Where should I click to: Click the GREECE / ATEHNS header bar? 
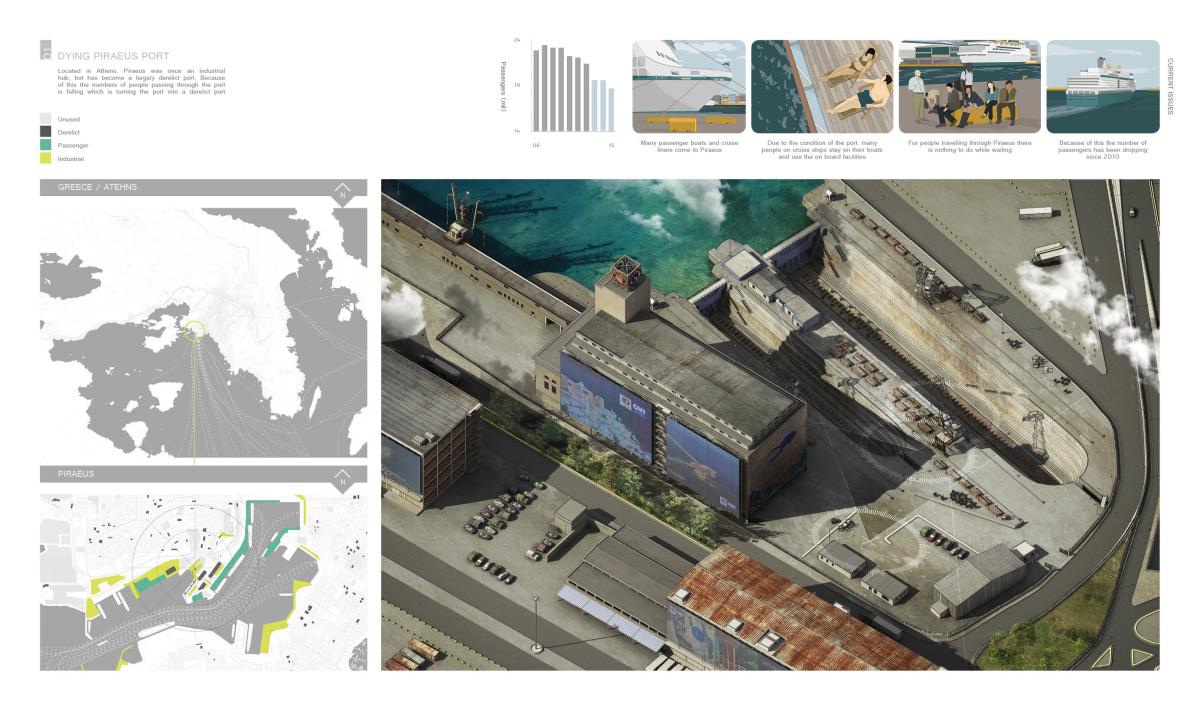(x=180, y=188)
